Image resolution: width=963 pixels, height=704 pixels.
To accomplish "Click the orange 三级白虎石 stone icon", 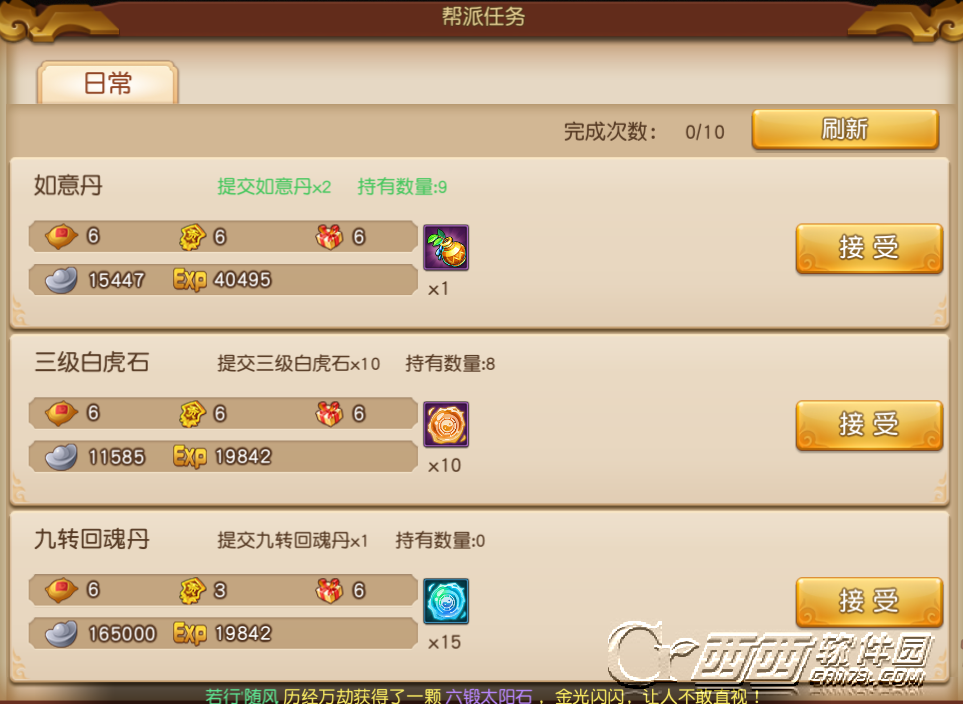I will point(446,424).
